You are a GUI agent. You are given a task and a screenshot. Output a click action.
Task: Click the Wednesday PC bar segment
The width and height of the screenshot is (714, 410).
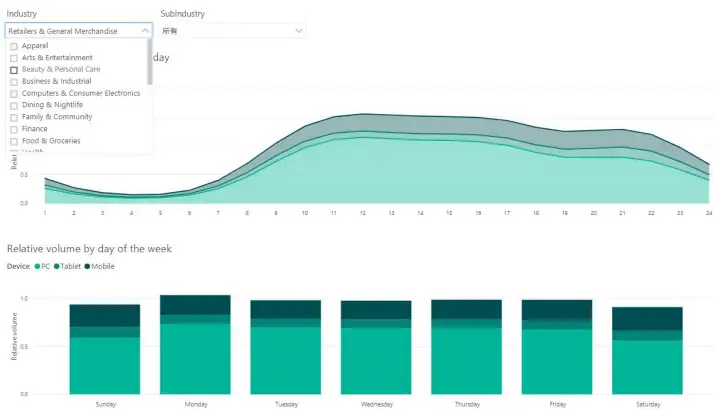(x=376, y=361)
